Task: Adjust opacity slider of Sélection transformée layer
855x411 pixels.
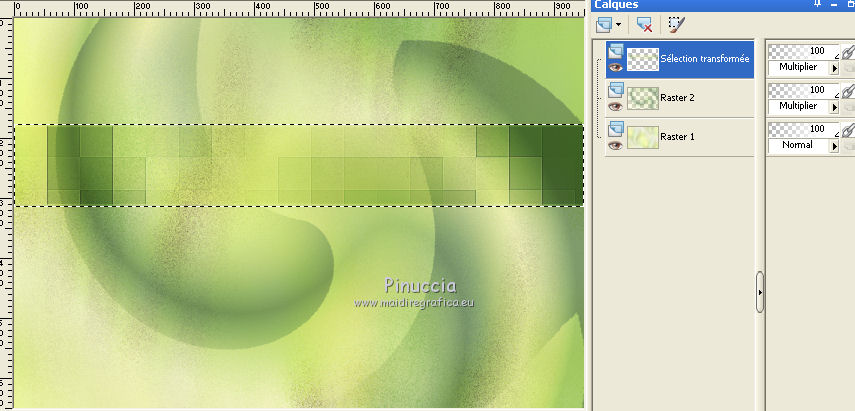Action: (x=803, y=51)
